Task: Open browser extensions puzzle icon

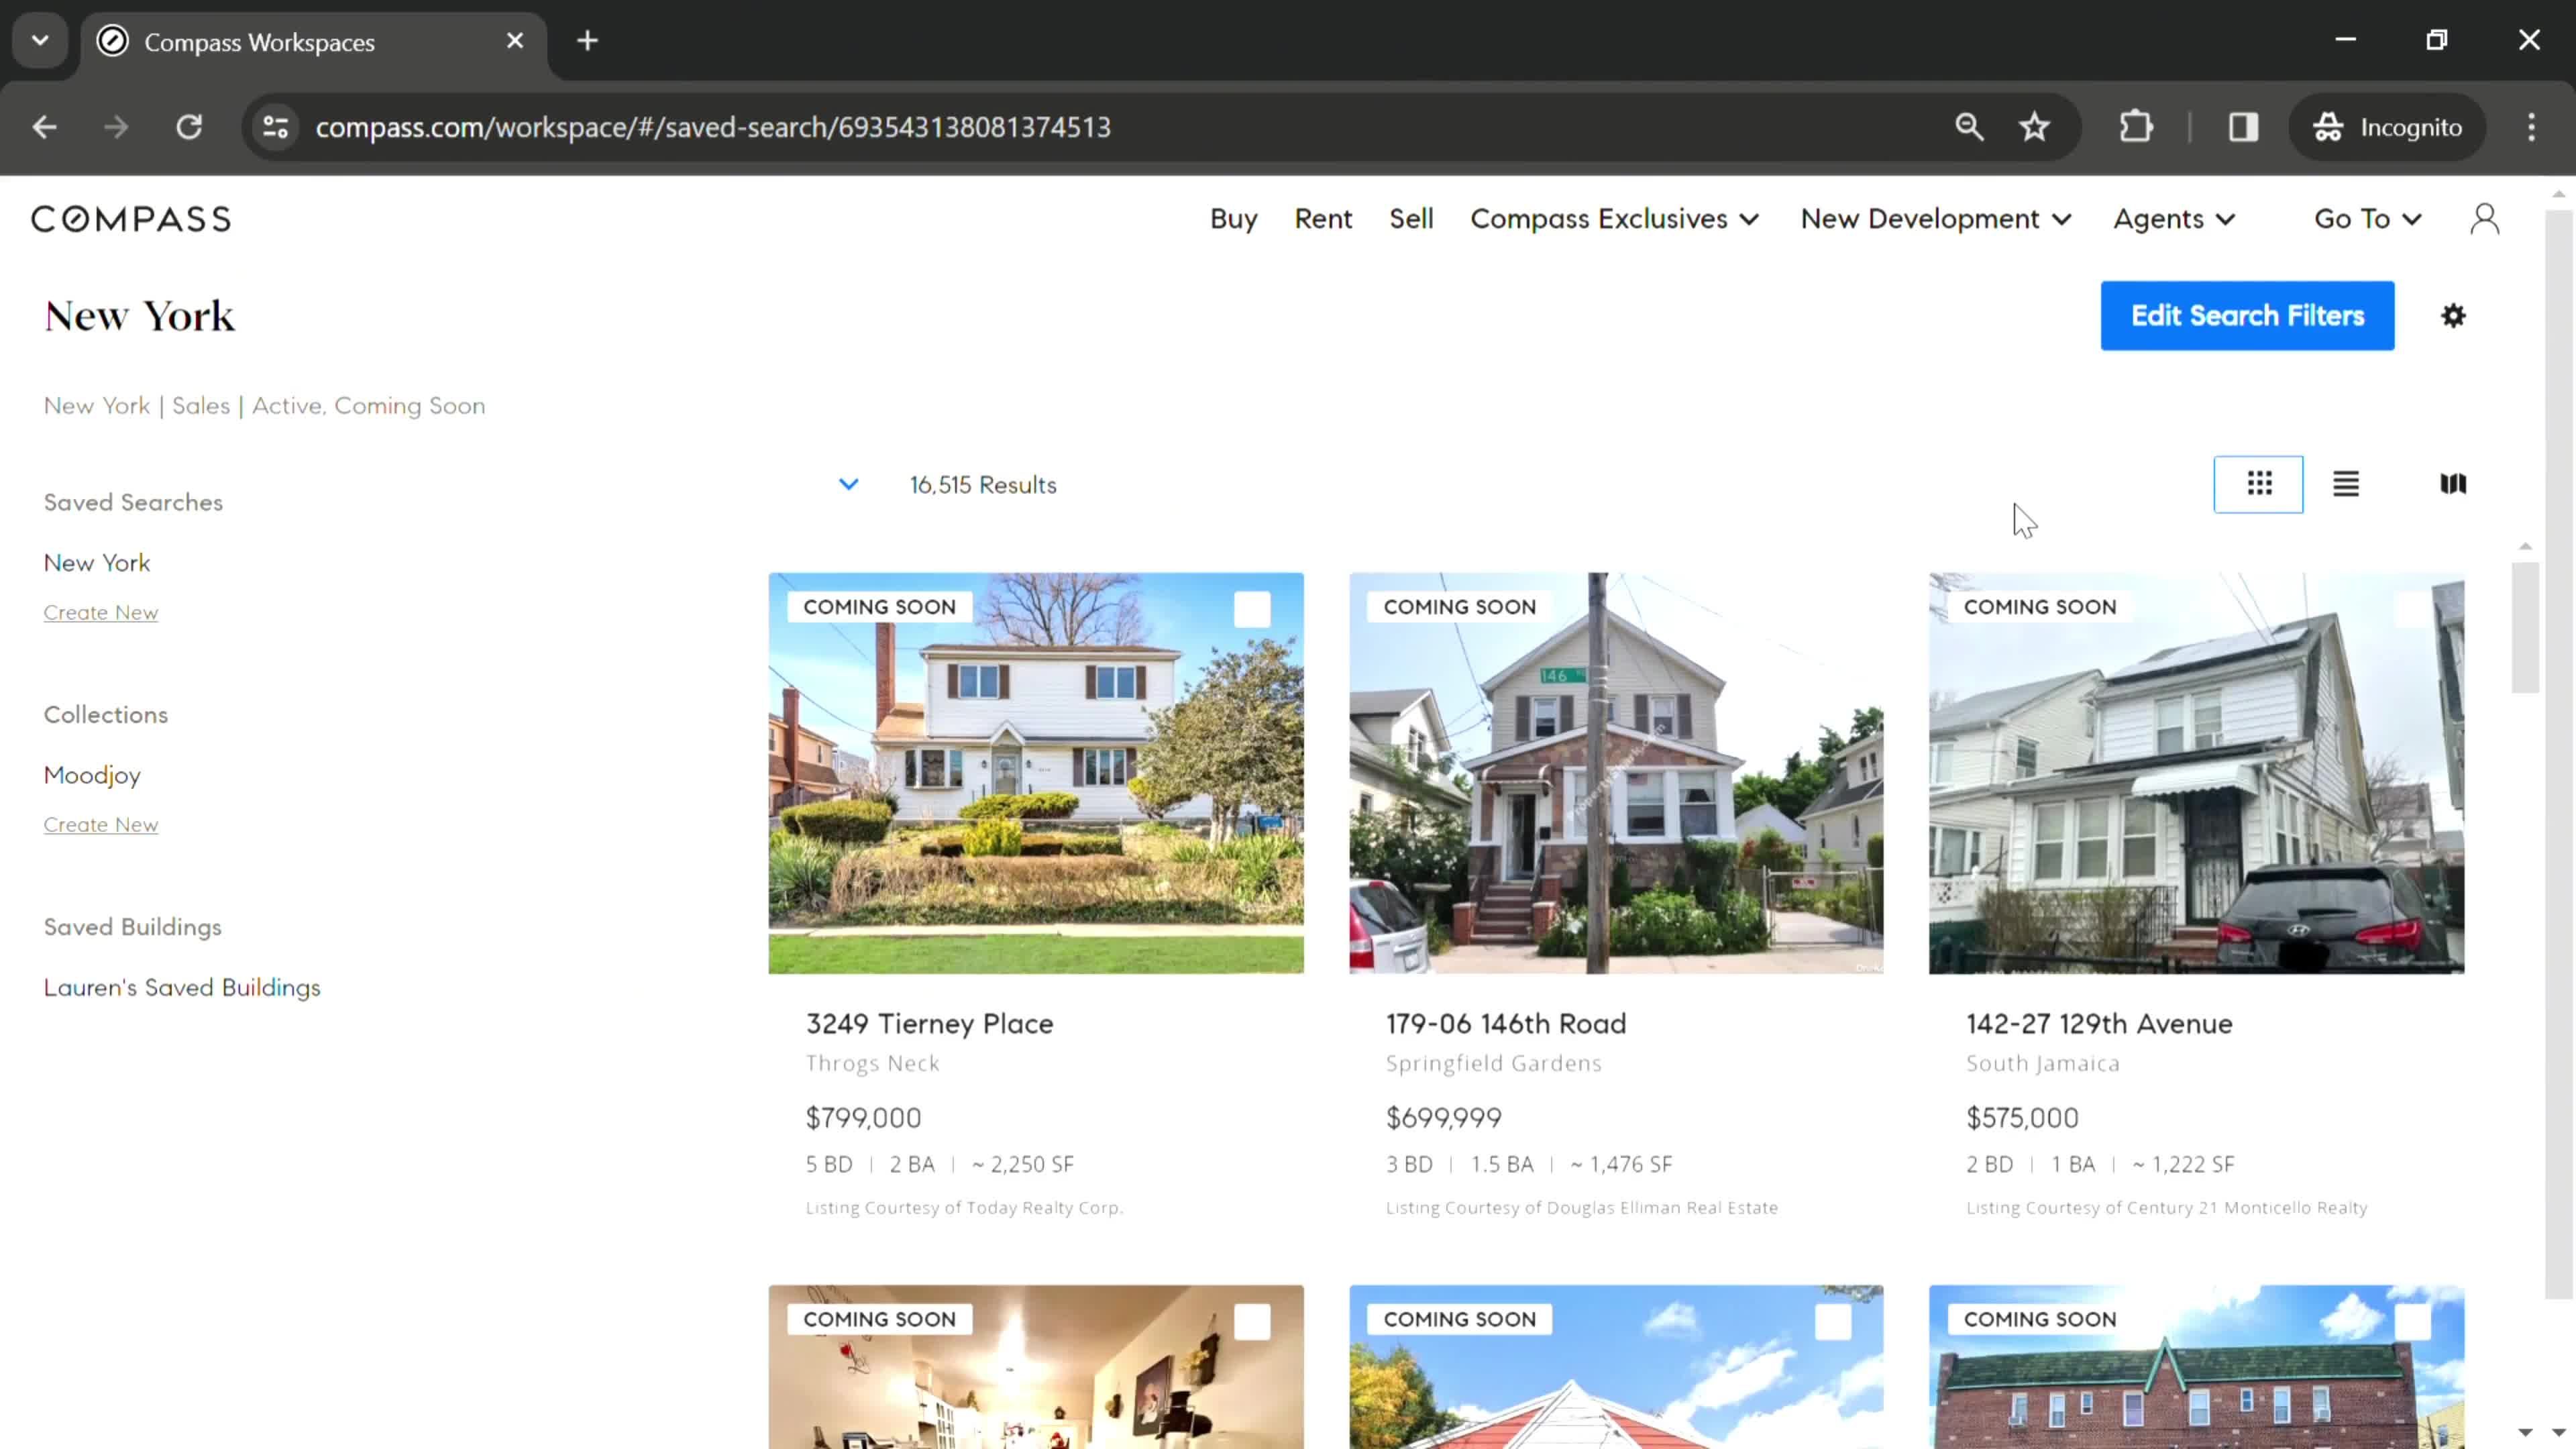Action: coord(2136,127)
